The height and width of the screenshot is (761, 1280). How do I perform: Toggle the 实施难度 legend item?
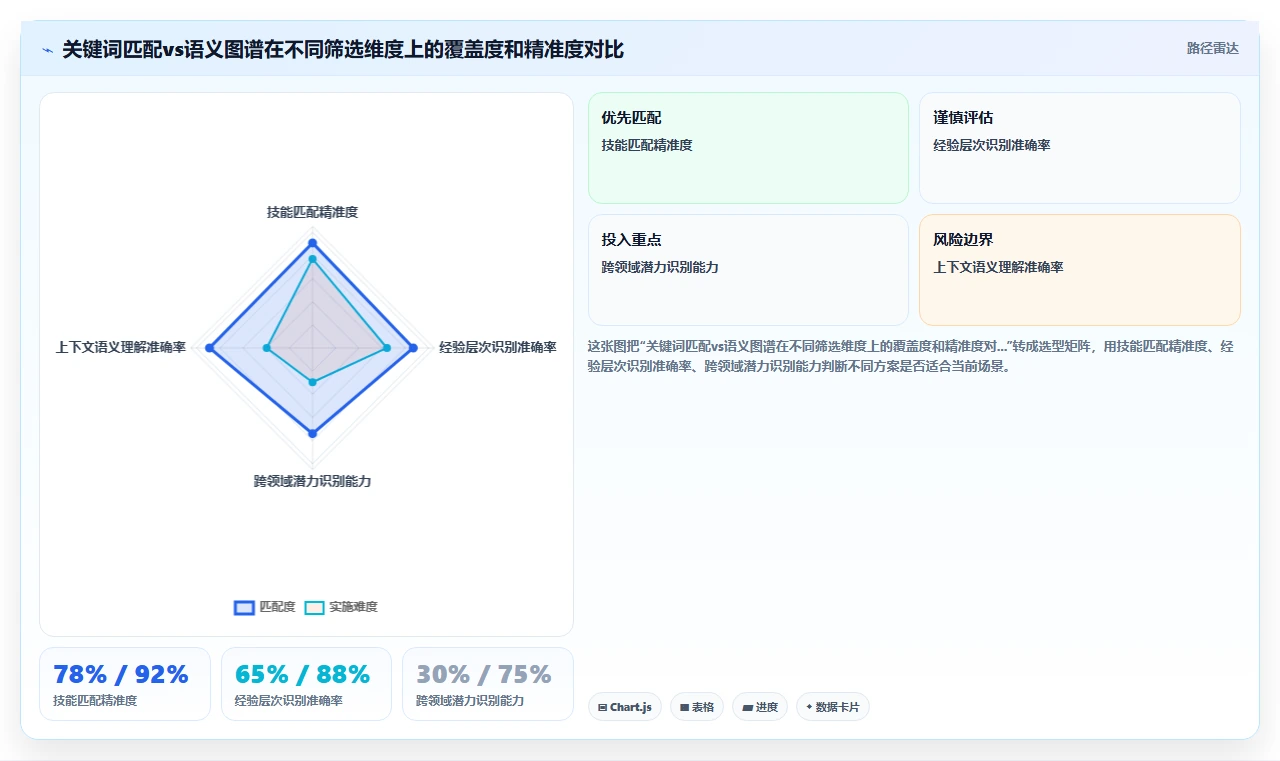(341, 607)
